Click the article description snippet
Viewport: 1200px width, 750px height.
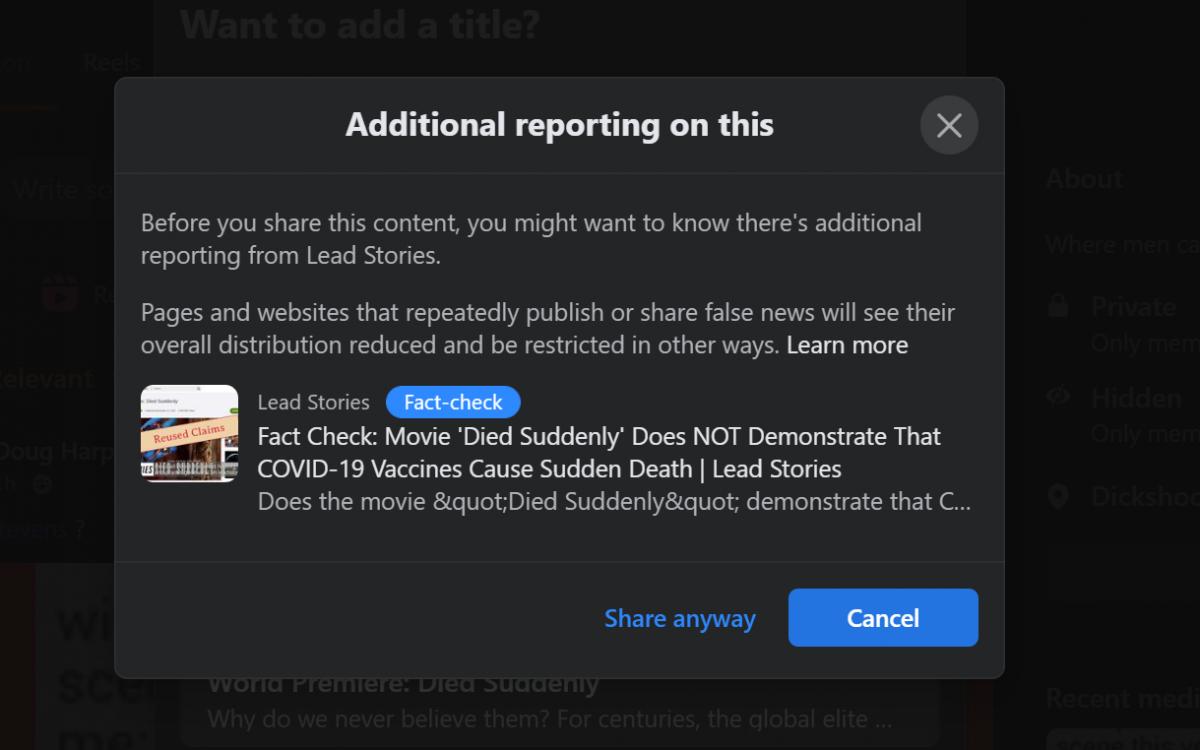point(614,501)
